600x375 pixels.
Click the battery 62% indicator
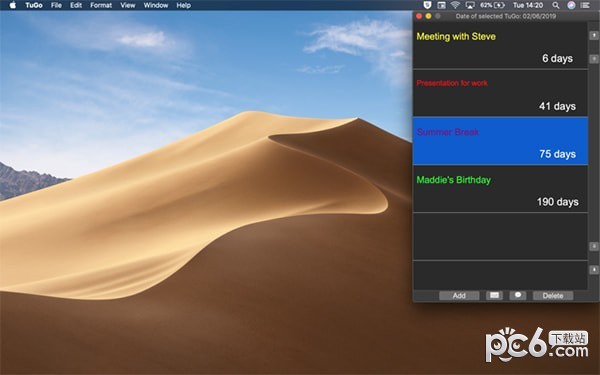(x=492, y=5)
